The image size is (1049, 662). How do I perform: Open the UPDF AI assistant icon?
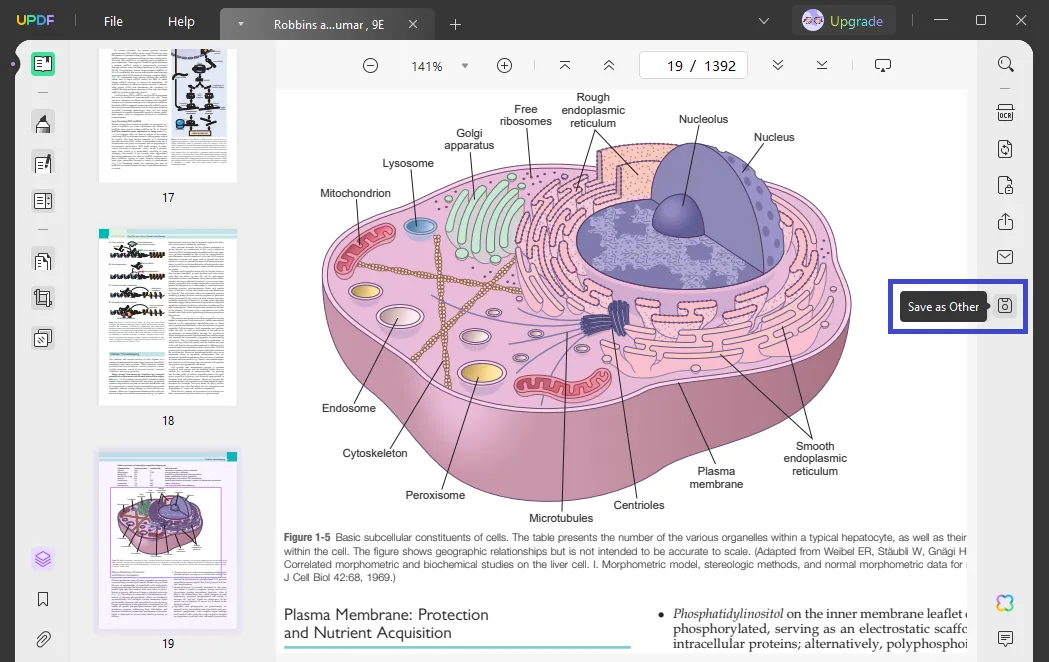[x=1005, y=603]
